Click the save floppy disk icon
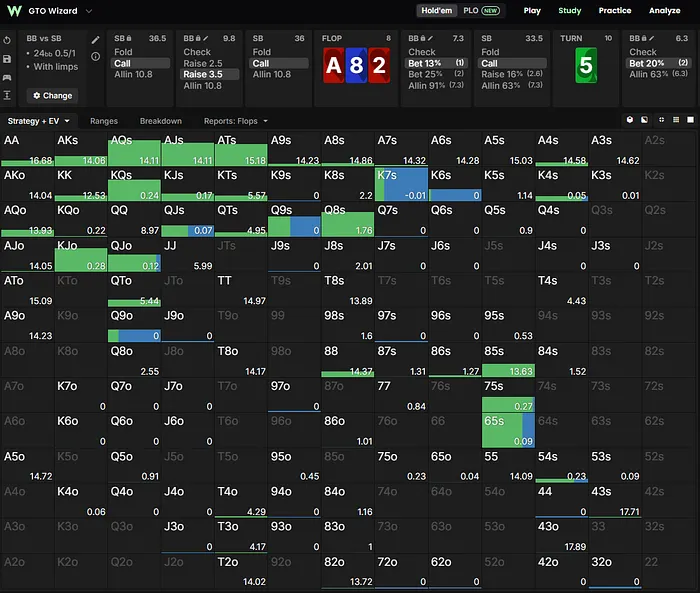 tap(7, 59)
